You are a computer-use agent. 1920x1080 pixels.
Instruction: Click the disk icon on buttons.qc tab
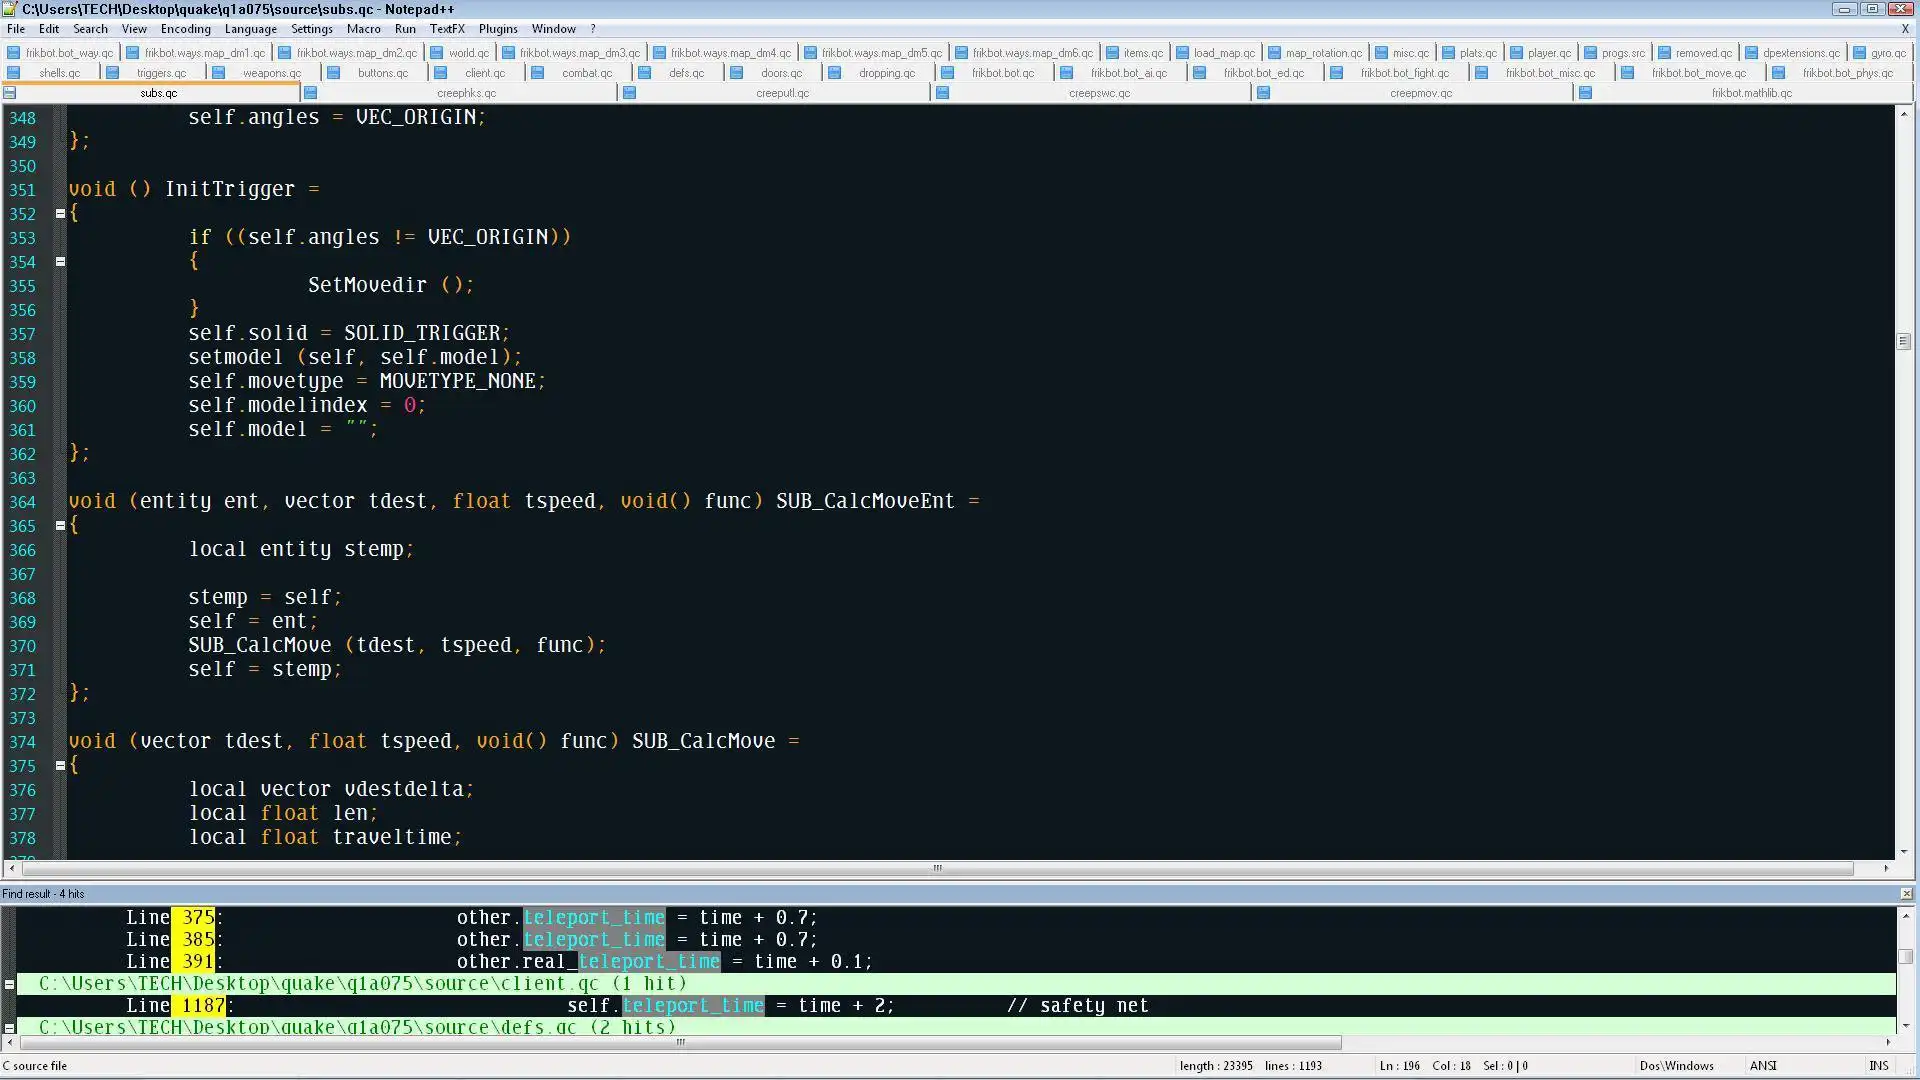[334, 73]
